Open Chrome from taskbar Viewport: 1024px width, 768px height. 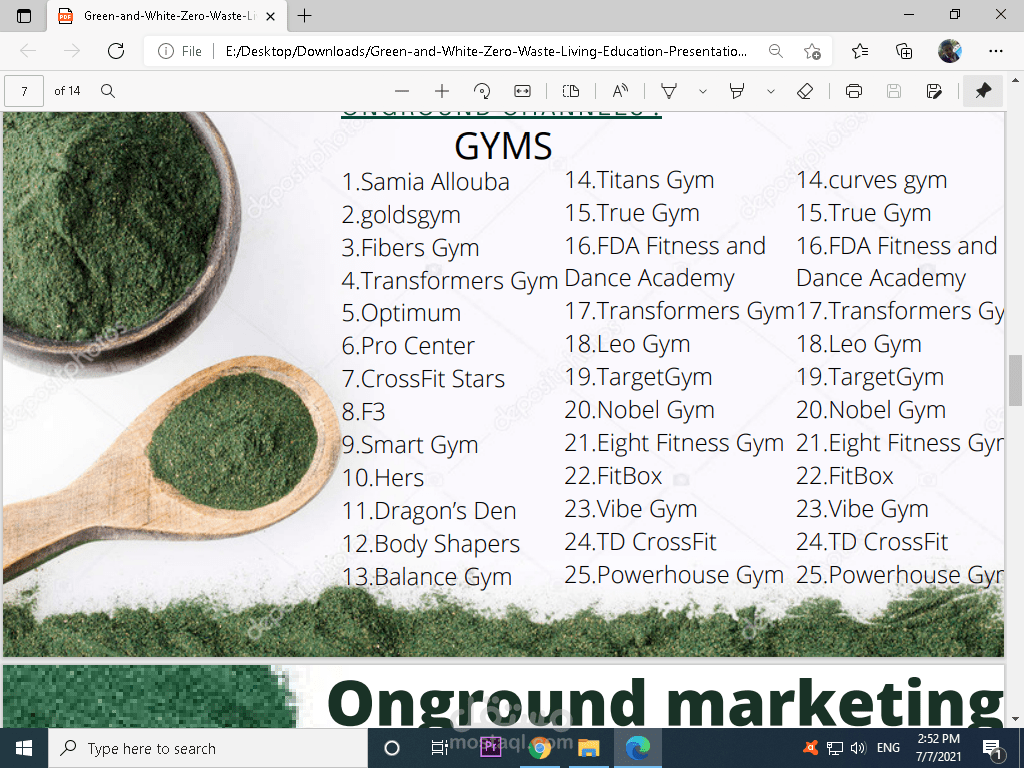coord(539,748)
